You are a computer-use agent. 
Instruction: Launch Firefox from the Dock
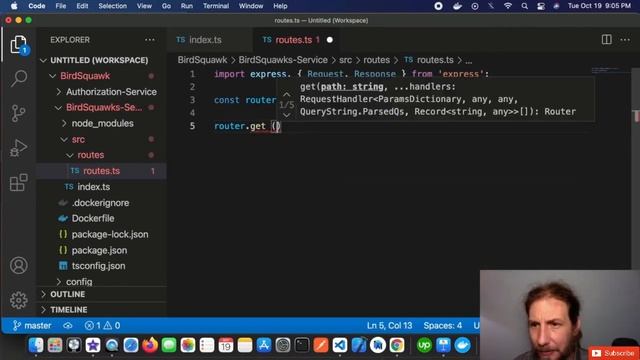(150, 345)
